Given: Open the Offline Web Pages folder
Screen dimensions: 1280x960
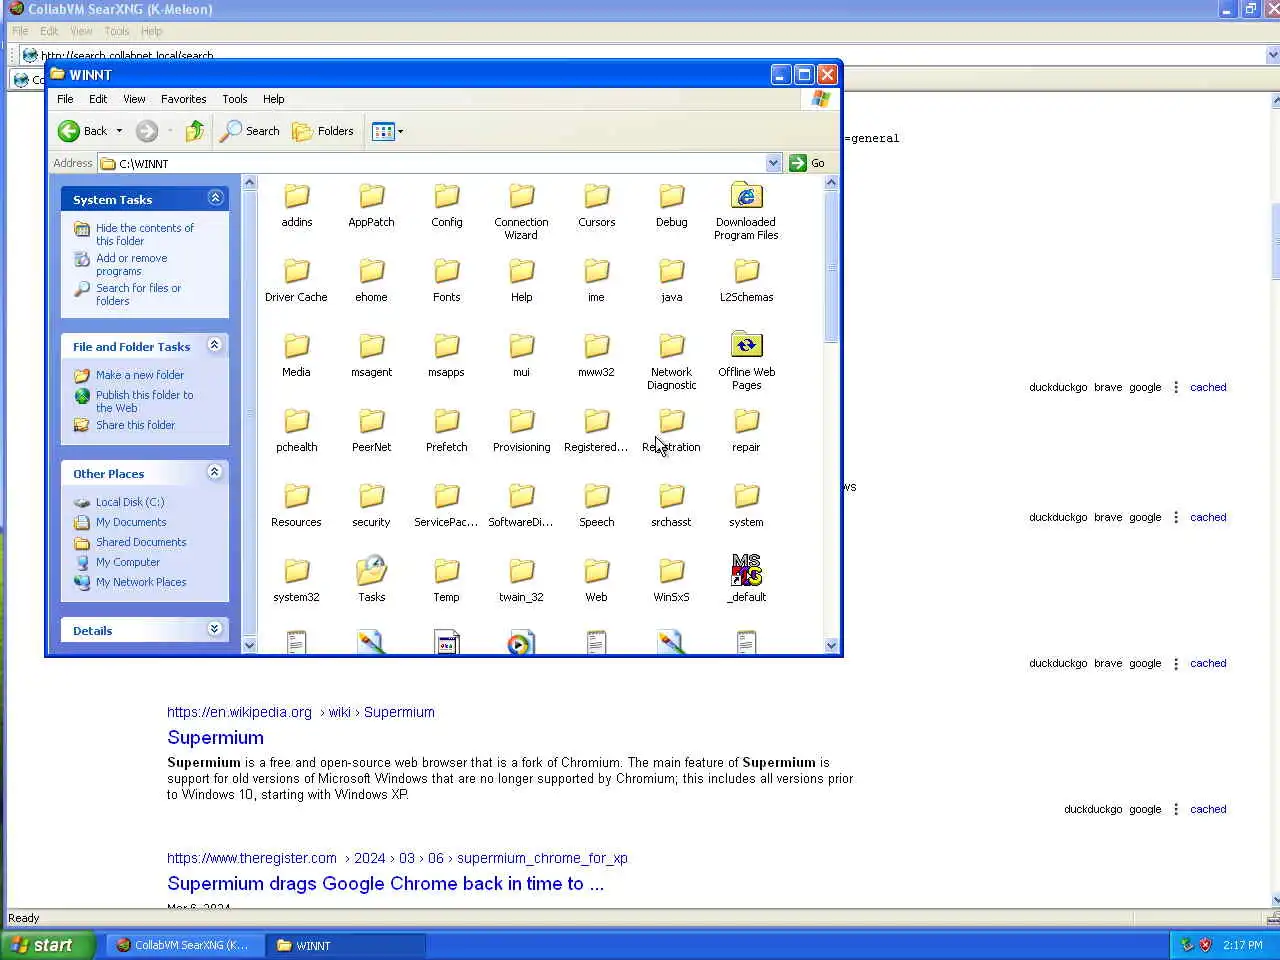Looking at the screenshot, I should pyautogui.click(x=746, y=361).
